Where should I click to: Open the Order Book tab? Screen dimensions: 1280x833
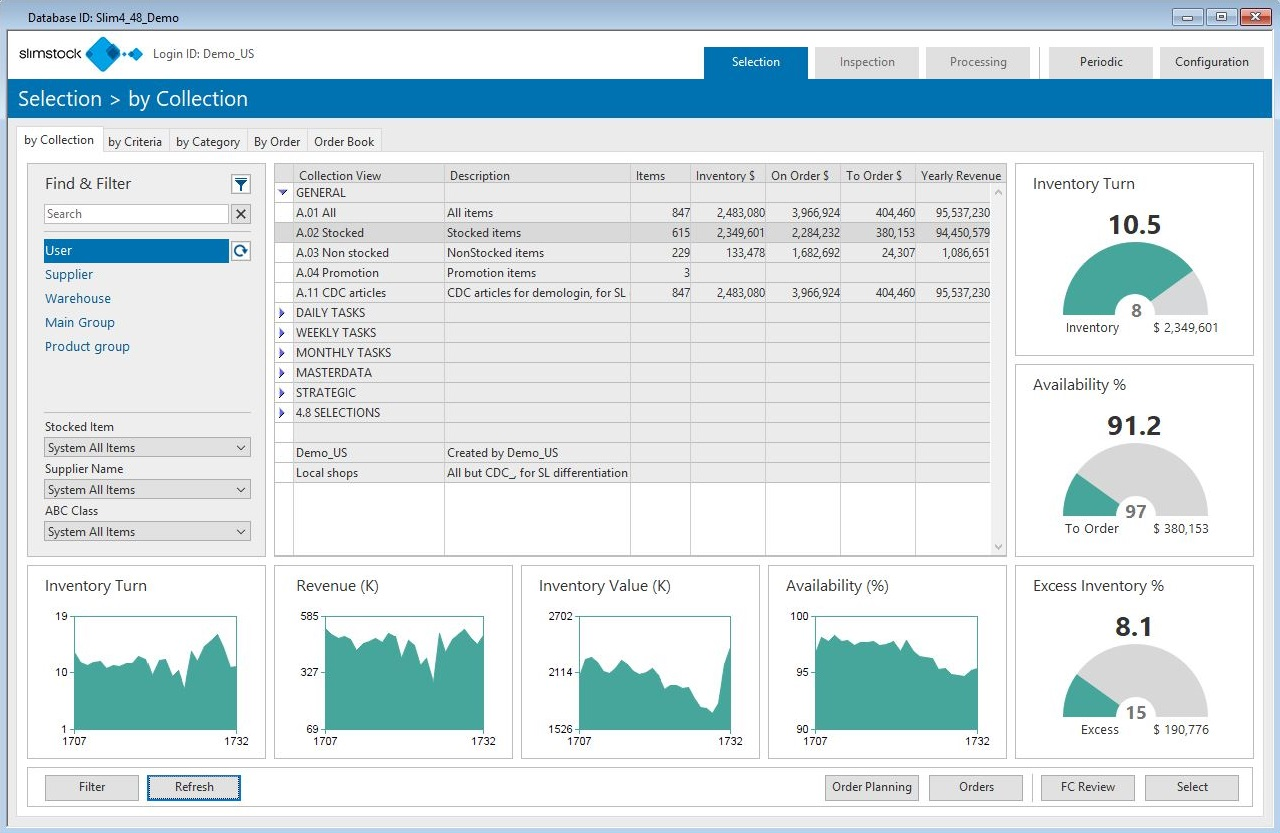[x=344, y=142]
